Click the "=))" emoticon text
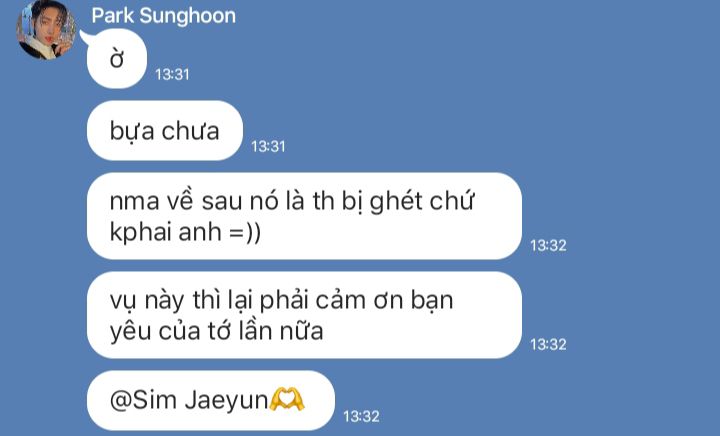This screenshot has height=436, width=720. click(245, 231)
